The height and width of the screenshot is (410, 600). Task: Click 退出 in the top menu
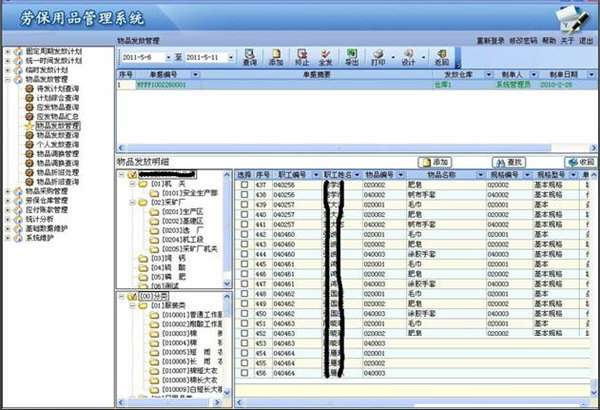coord(586,41)
